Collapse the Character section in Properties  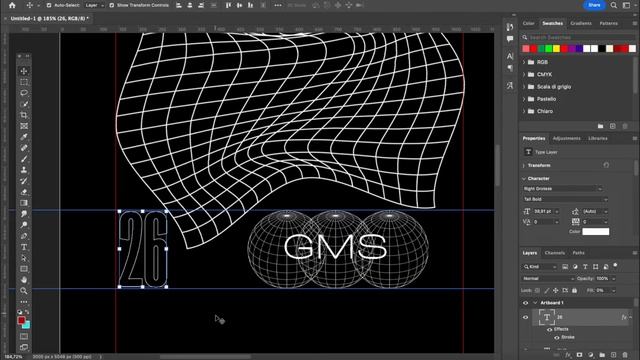pos(524,178)
